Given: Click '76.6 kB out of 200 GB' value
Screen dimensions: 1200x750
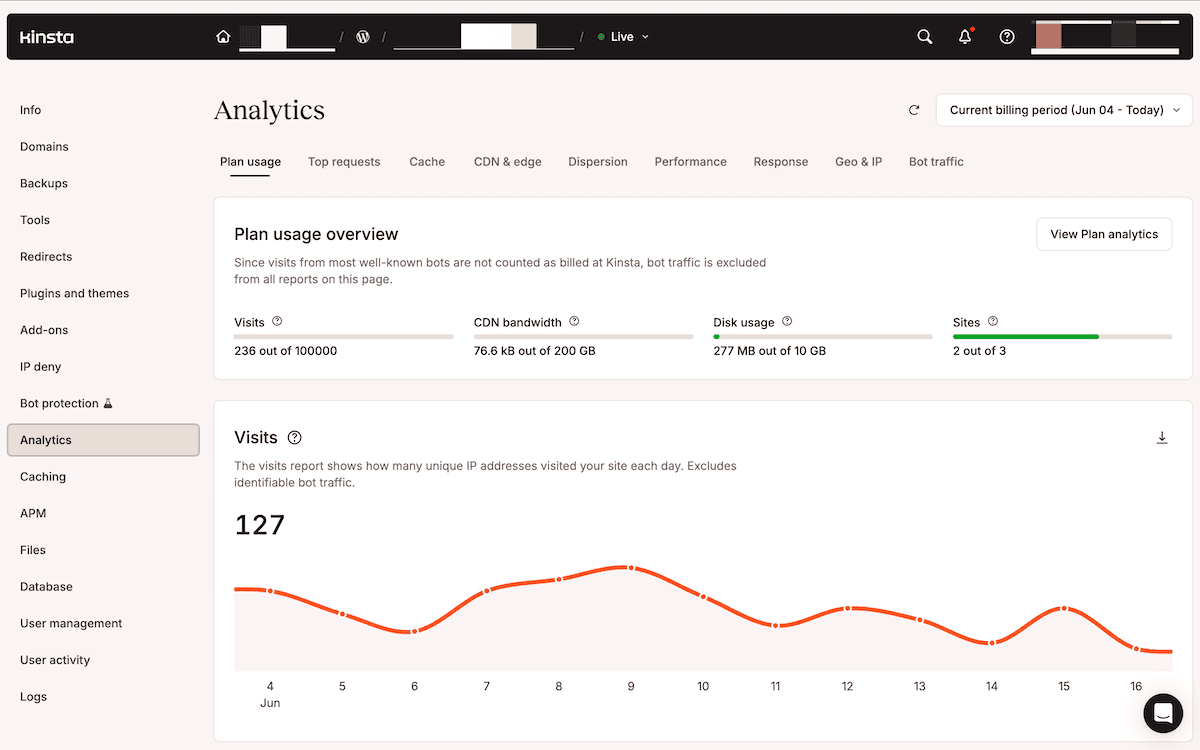Looking at the screenshot, I should [x=535, y=351].
